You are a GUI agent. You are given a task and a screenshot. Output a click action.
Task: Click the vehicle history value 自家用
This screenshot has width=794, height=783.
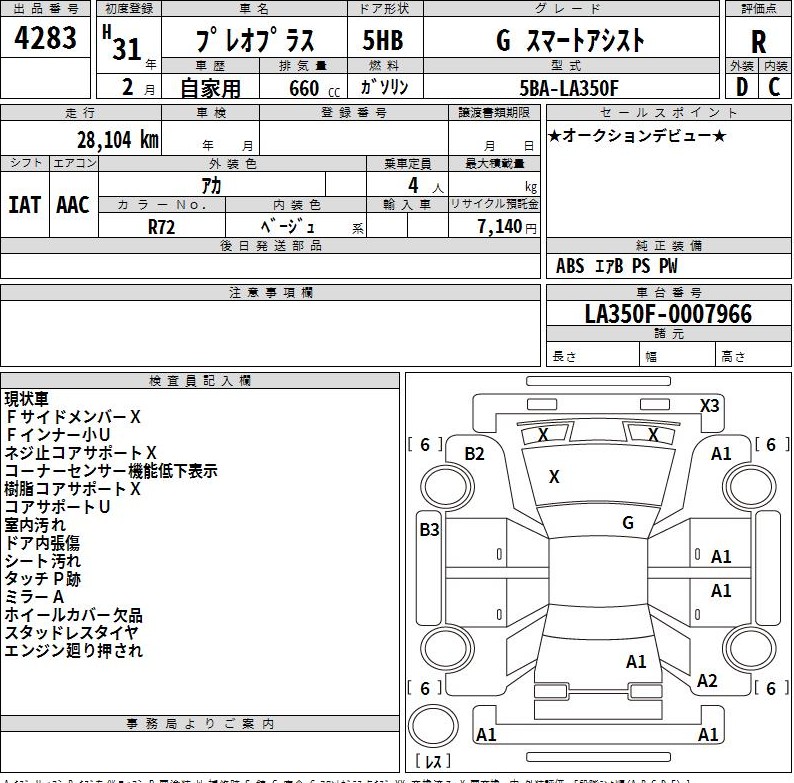210,88
